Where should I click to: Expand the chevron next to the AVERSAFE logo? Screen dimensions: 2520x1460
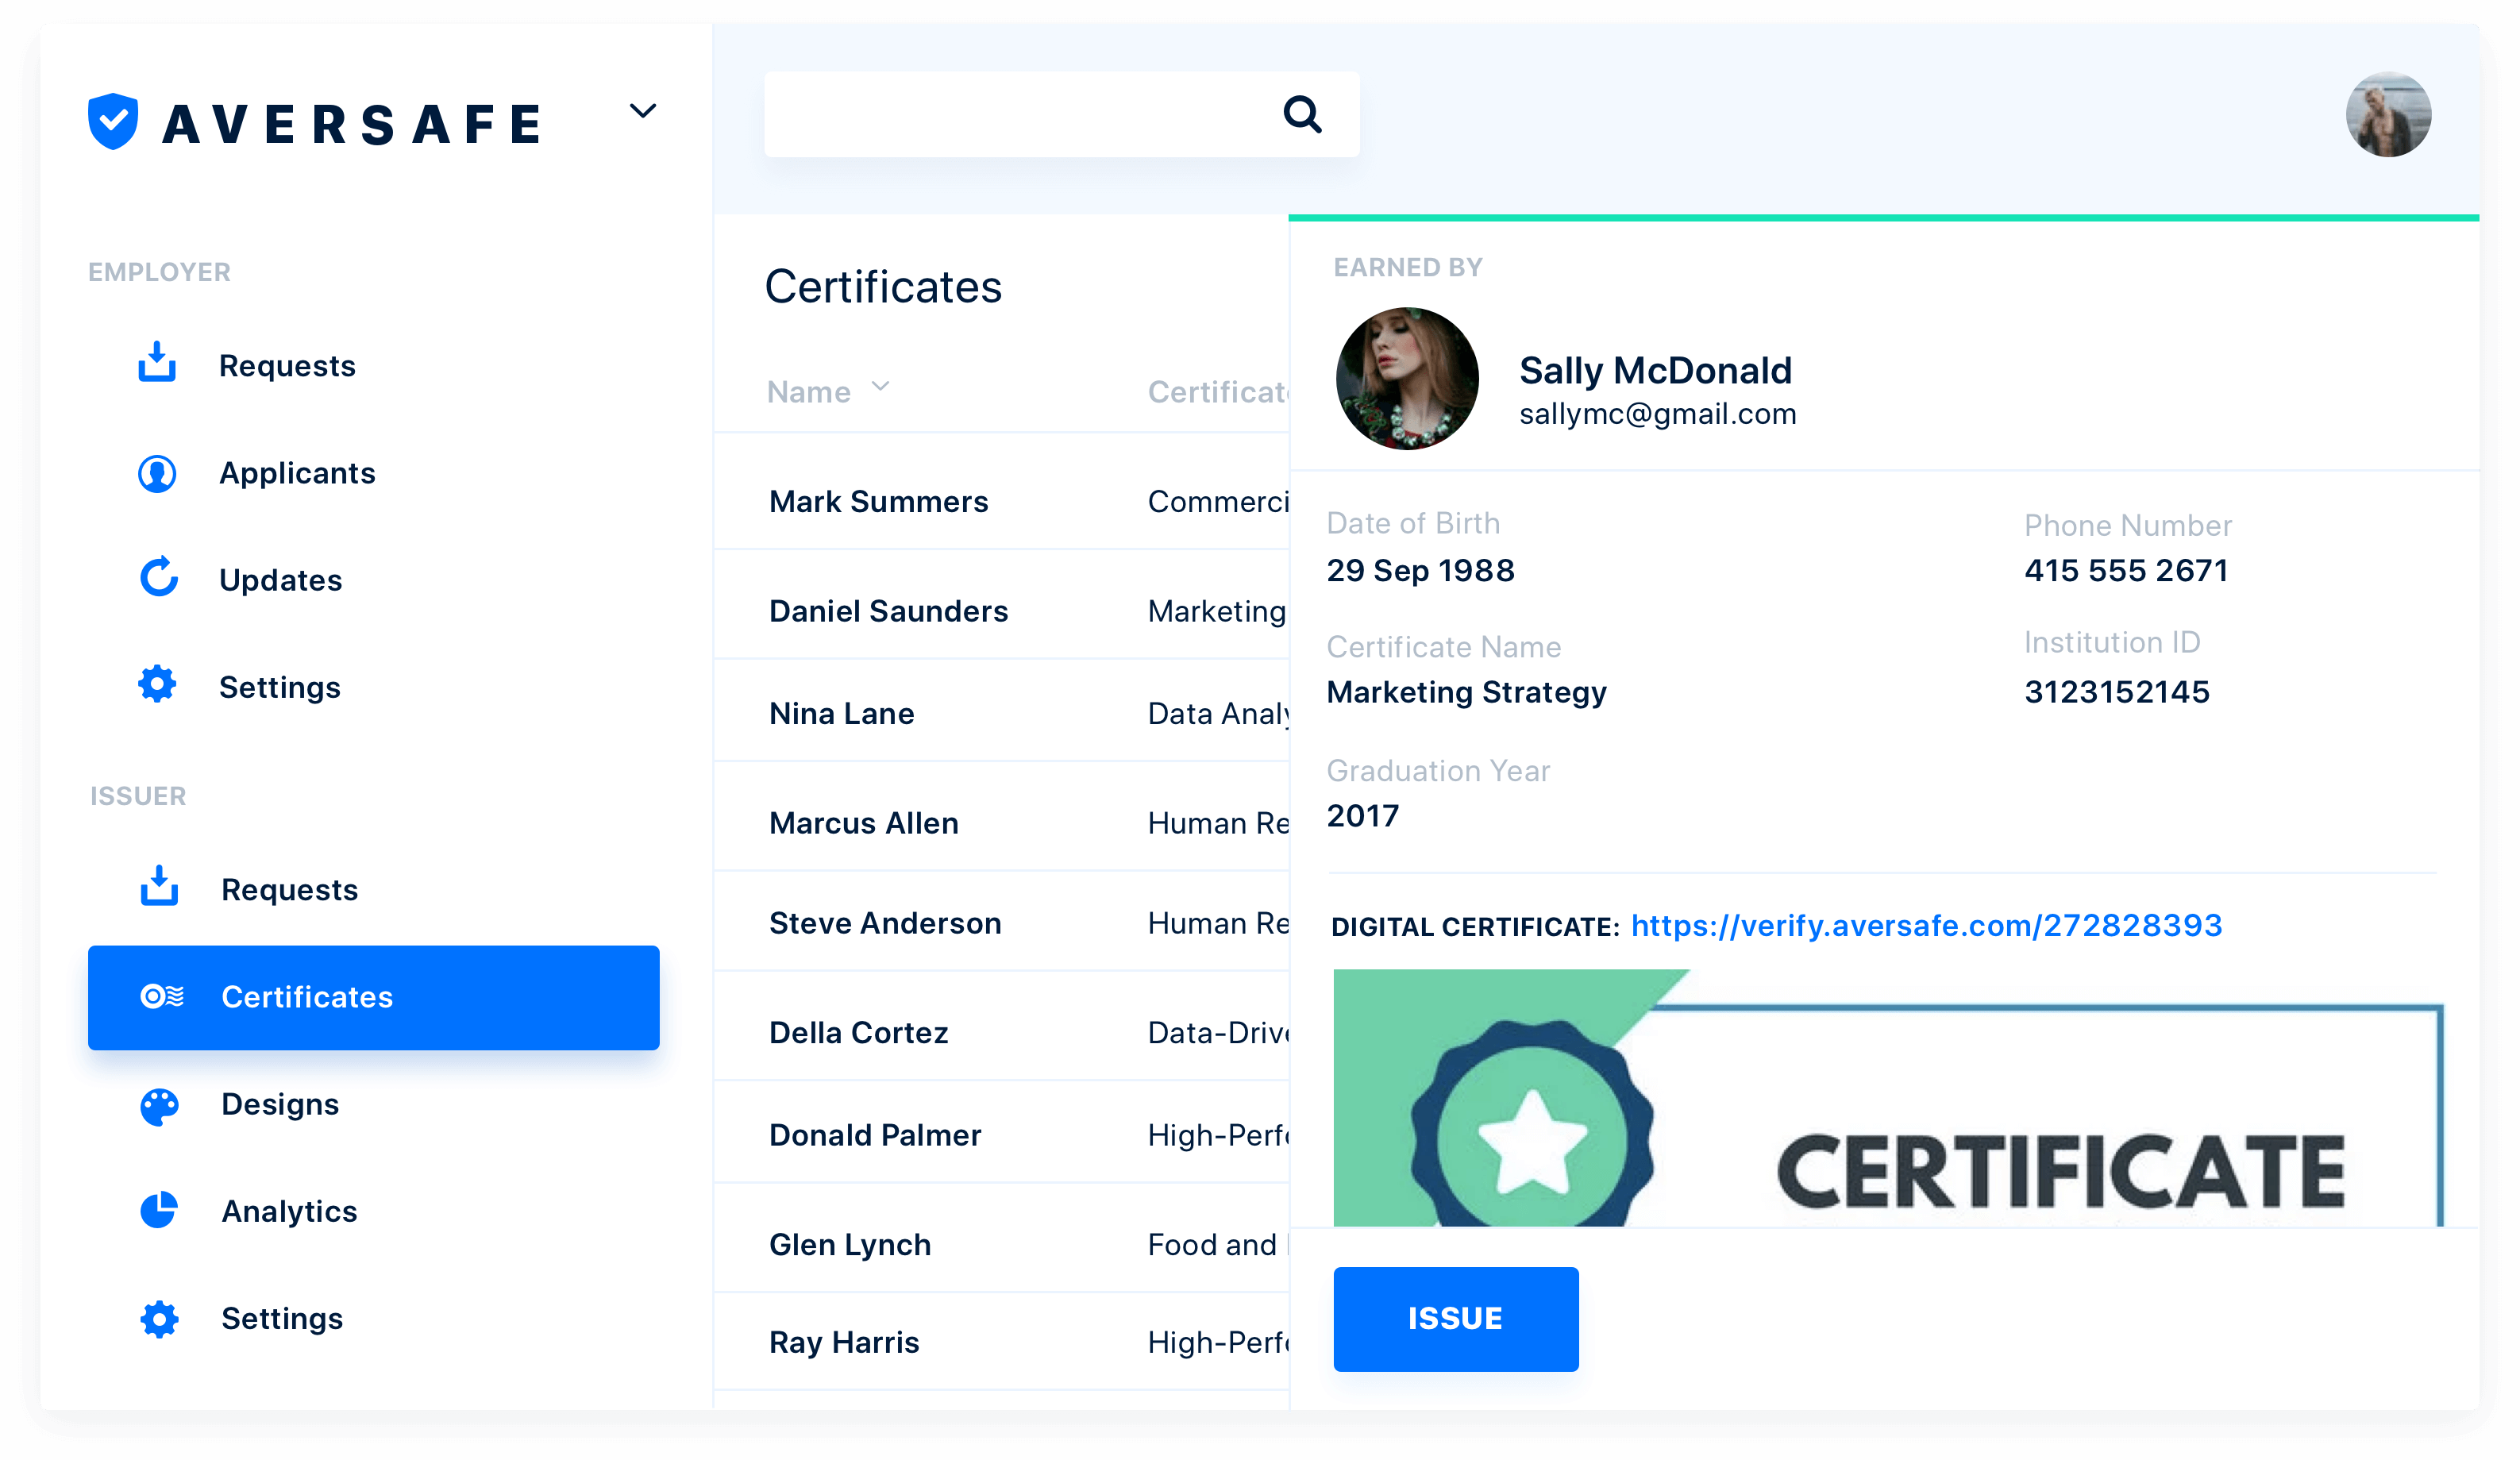[644, 110]
